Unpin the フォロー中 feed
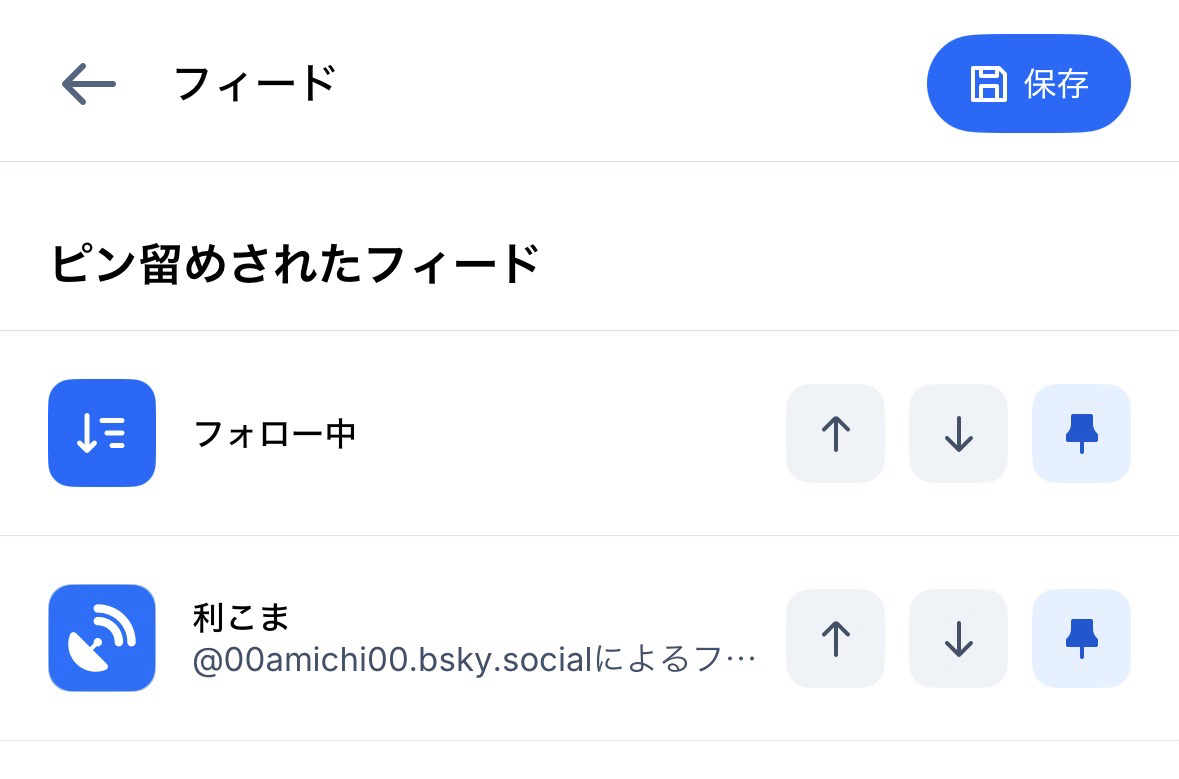This screenshot has width=1179, height=779. 1081,434
